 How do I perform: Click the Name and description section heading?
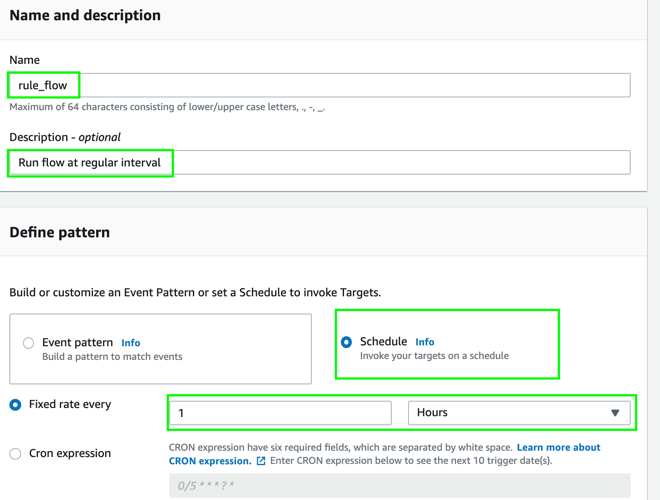pyautogui.click(x=85, y=16)
